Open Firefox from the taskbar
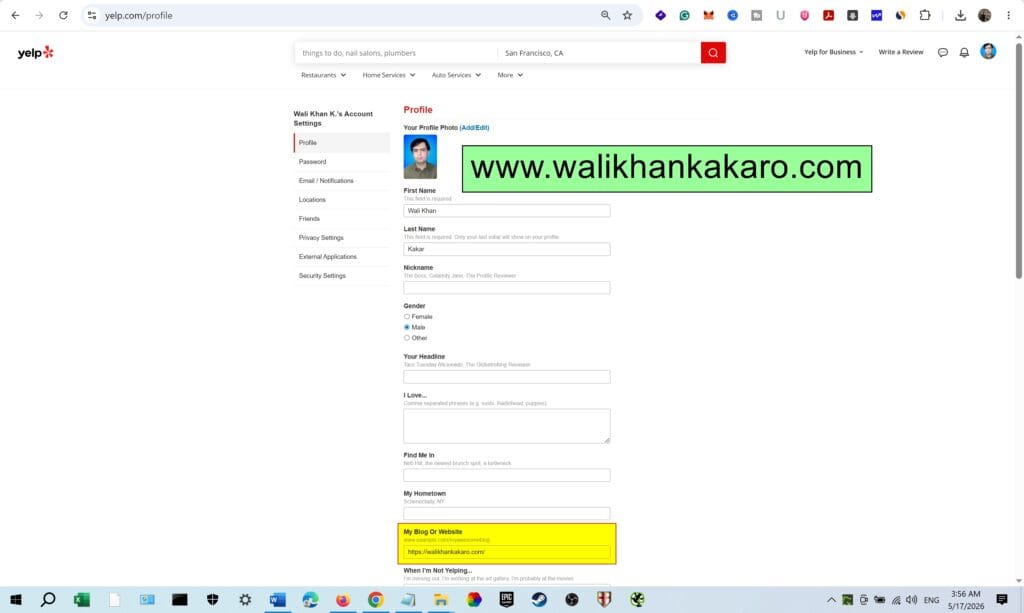The width and height of the screenshot is (1024, 613). (x=343, y=599)
